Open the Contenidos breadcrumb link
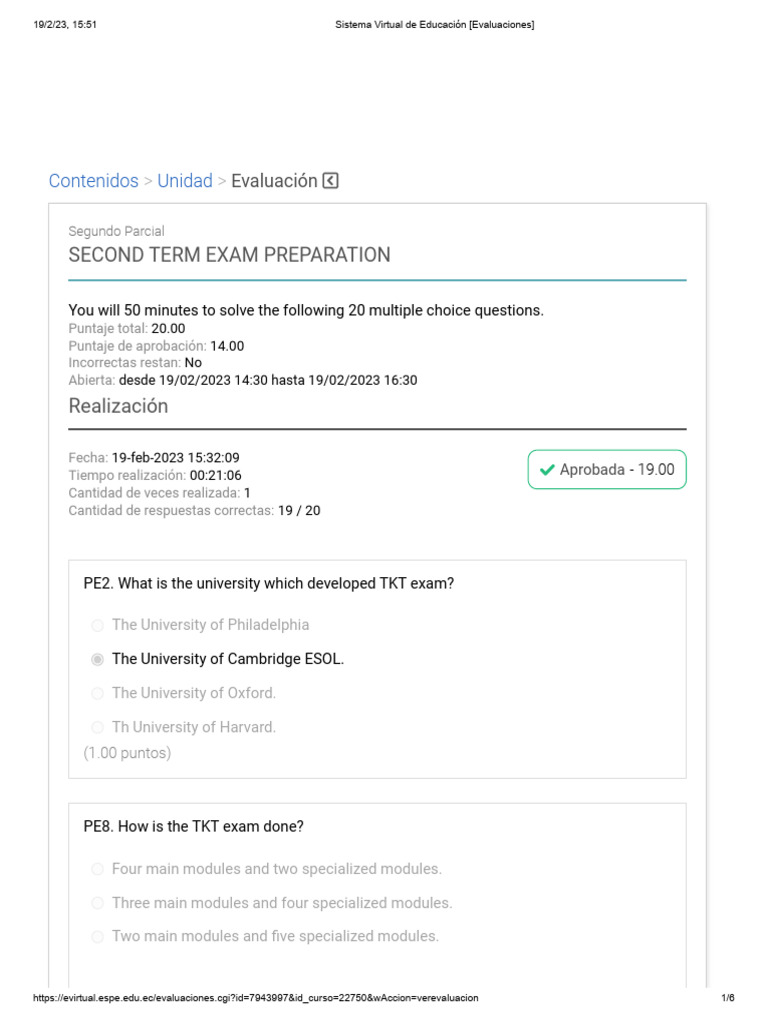 tap(94, 181)
